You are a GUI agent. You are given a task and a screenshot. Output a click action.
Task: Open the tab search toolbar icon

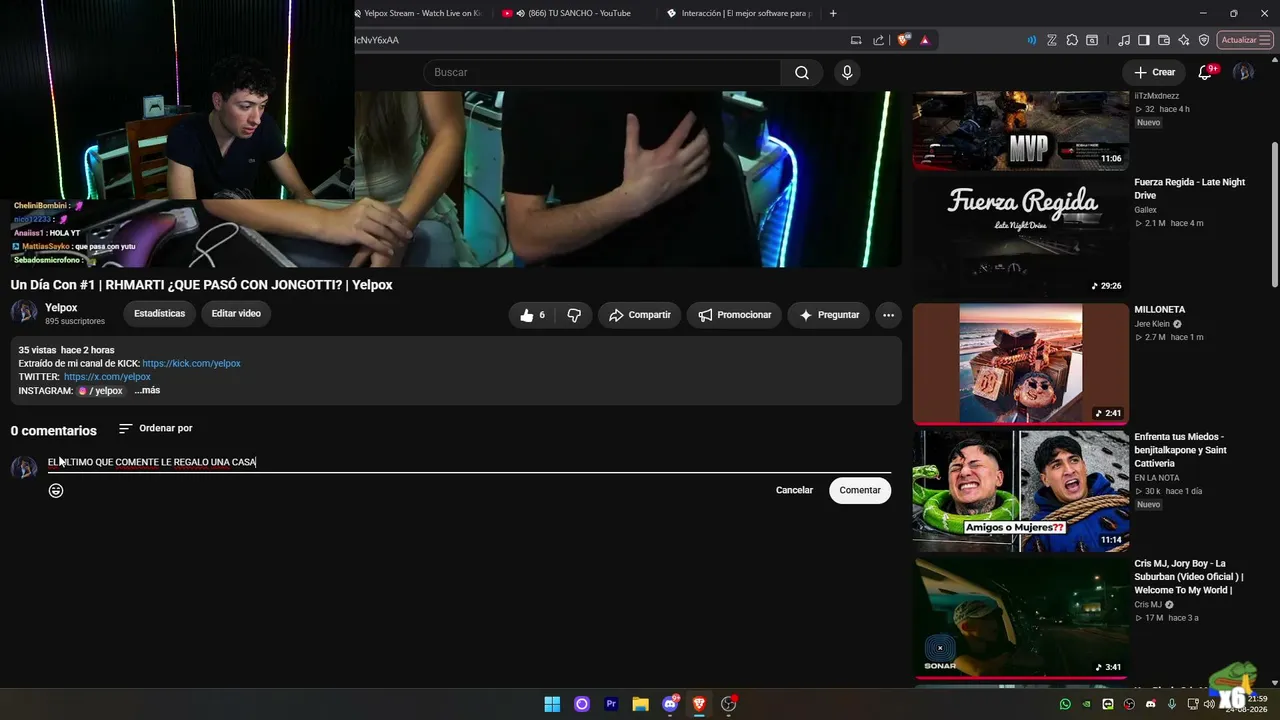(1092, 40)
